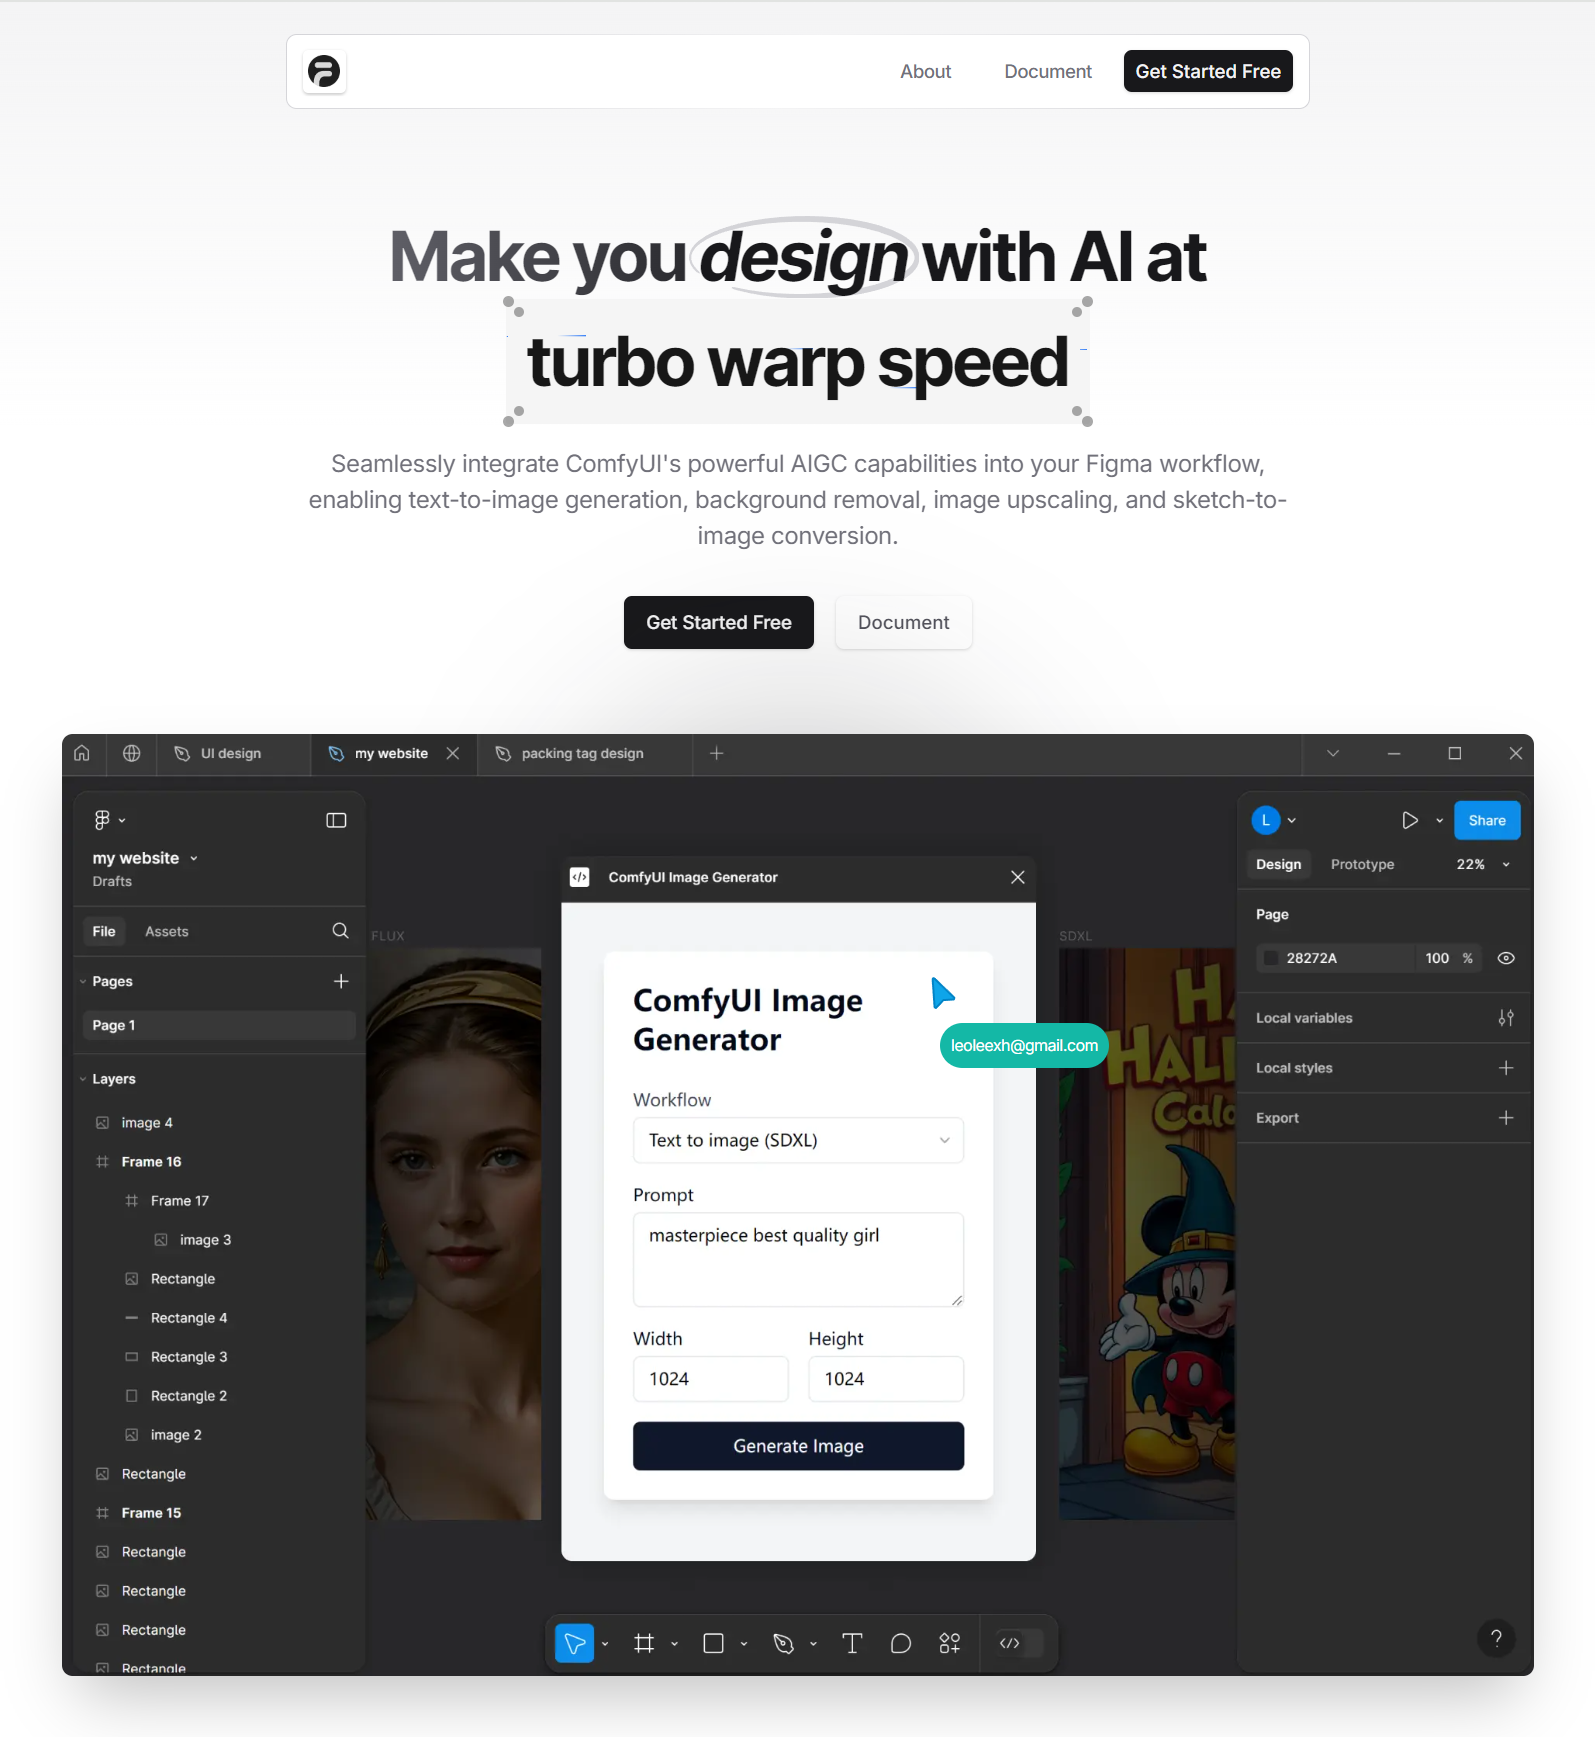1595x1737 pixels.
Task: Select the Assets tab
Action: [166, 931]
